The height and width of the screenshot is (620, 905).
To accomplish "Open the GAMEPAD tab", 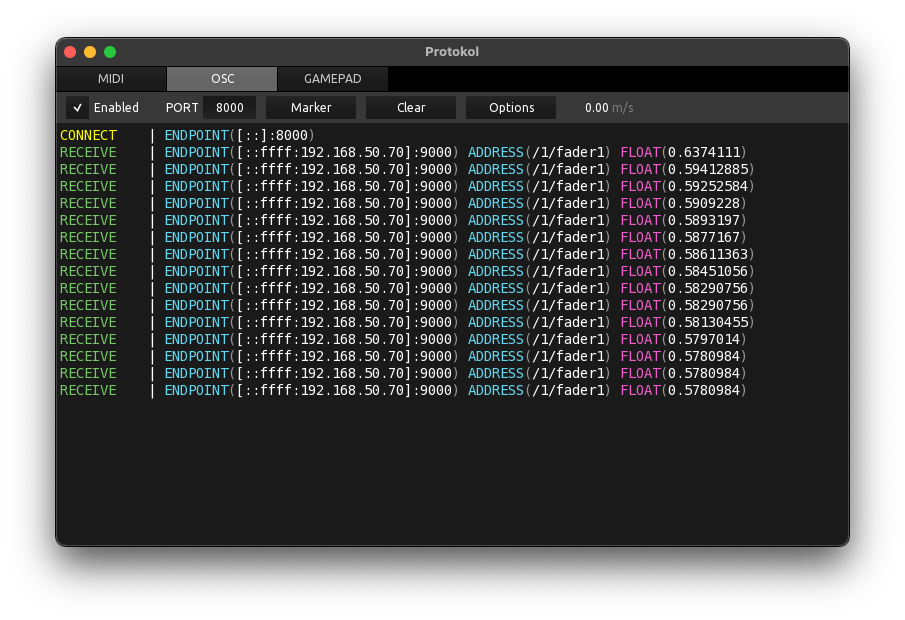I will [x=332, y=79].
